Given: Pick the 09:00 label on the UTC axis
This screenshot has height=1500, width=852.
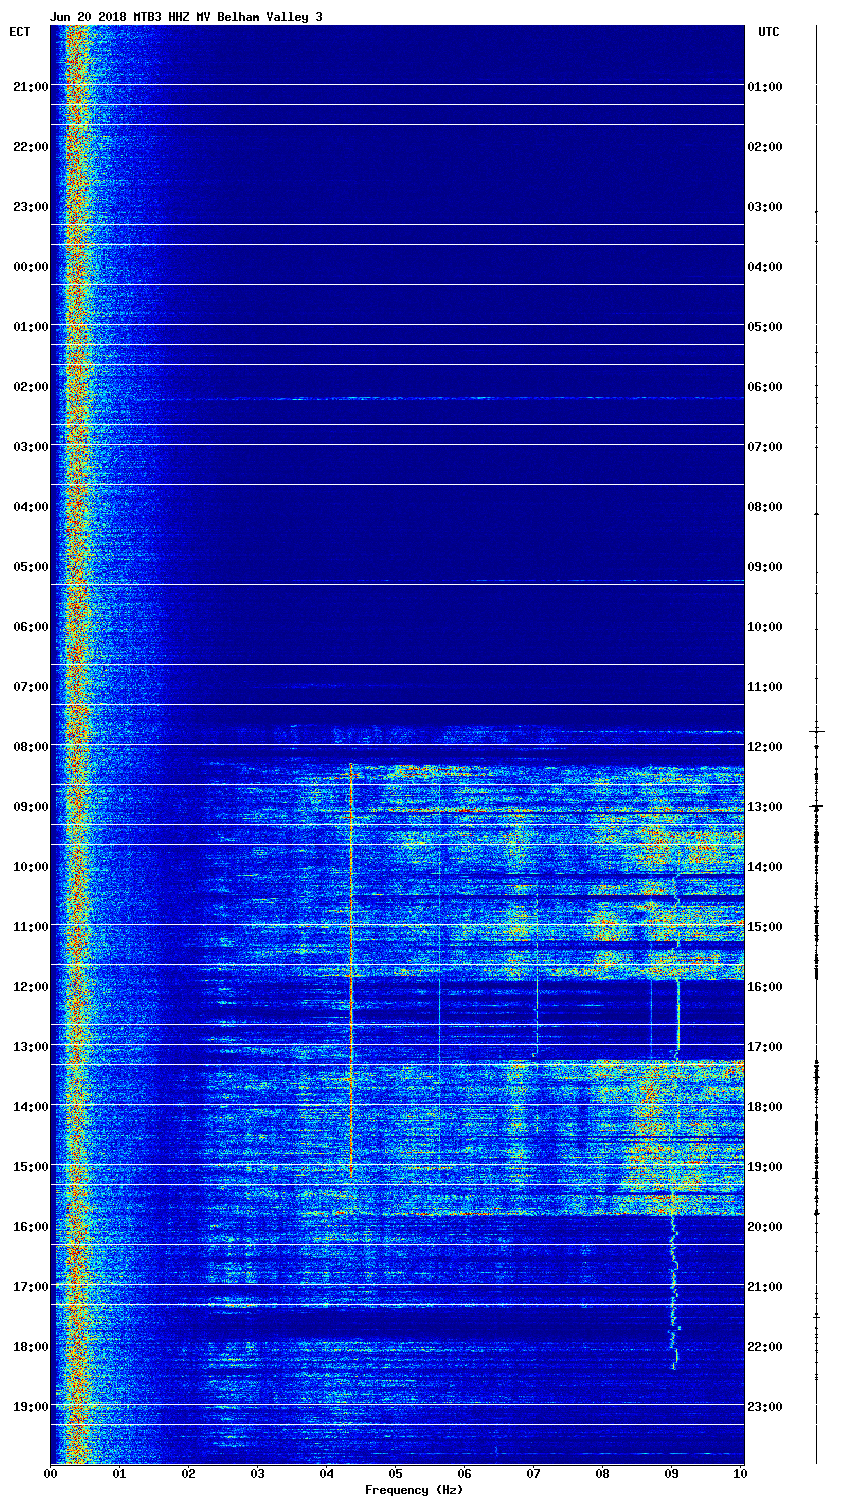Looking at the screenshot, I should tap(765, 567).
